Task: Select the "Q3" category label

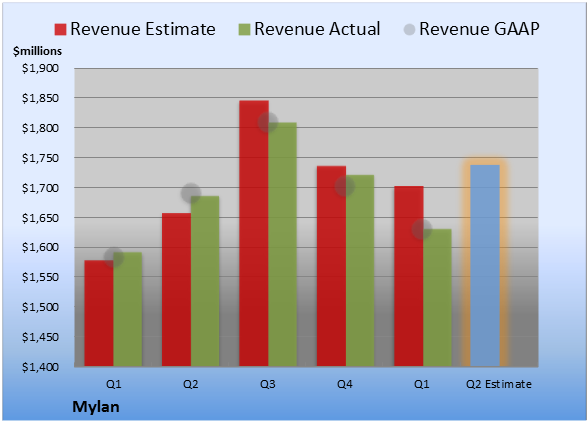Action: pyautogui.click(x=268, y=384)
